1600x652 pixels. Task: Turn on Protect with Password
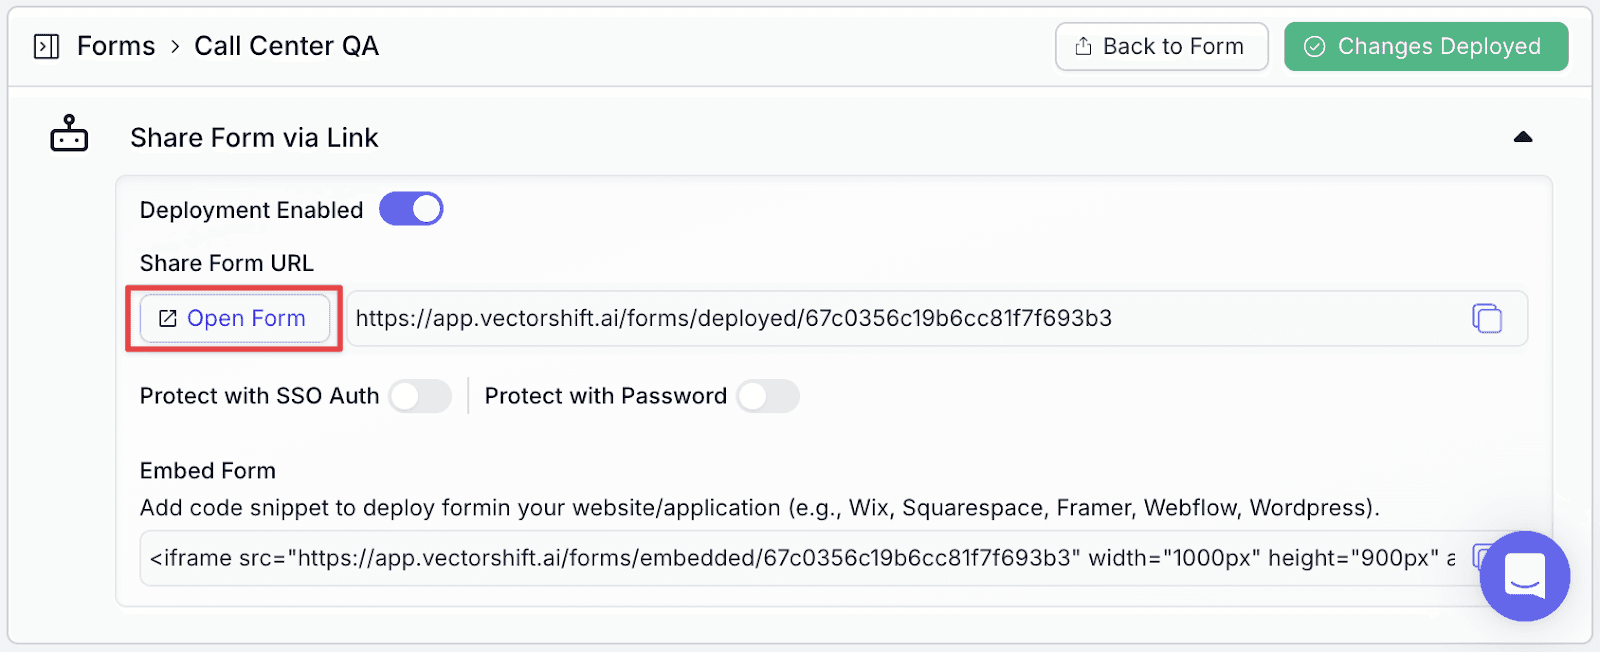[x=768, y=396]
